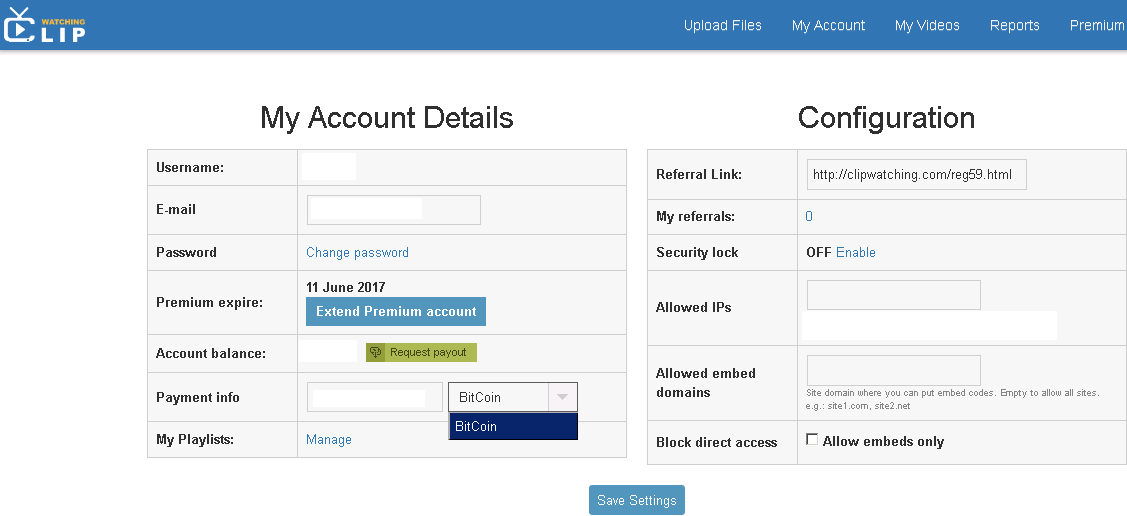Viewport: 1127px width, 516px height.
Task: Expand the payment method dropdown arrow
Action: (563, 397)
